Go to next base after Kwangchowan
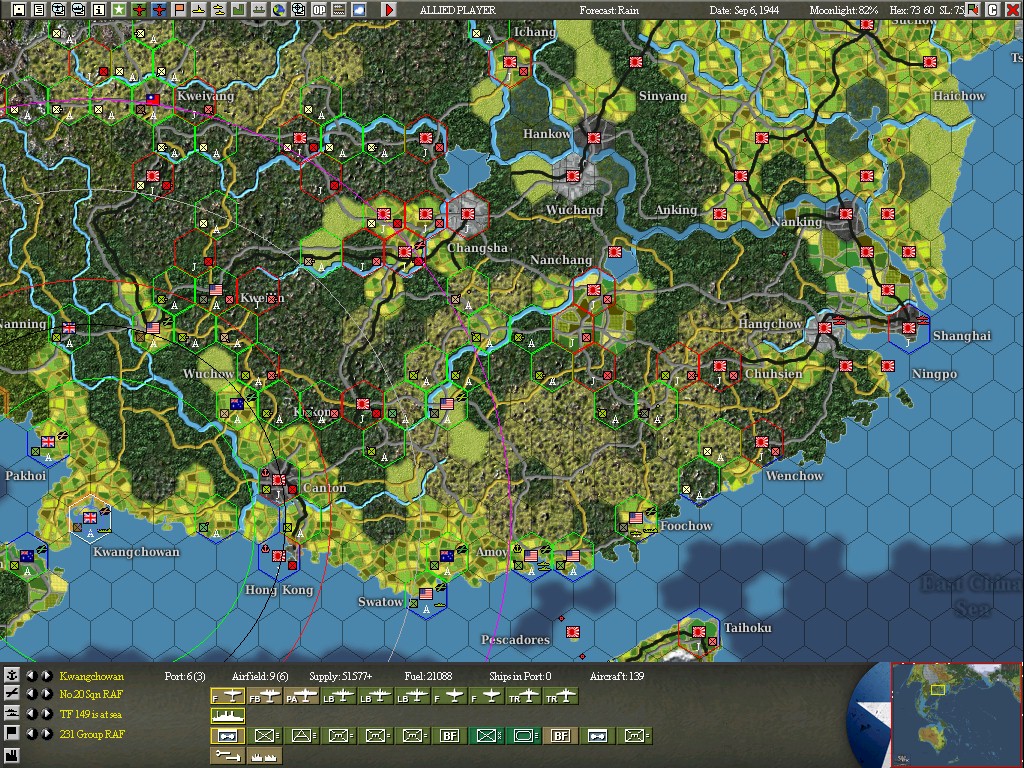 pyautogui.click(x=46, y=675)
